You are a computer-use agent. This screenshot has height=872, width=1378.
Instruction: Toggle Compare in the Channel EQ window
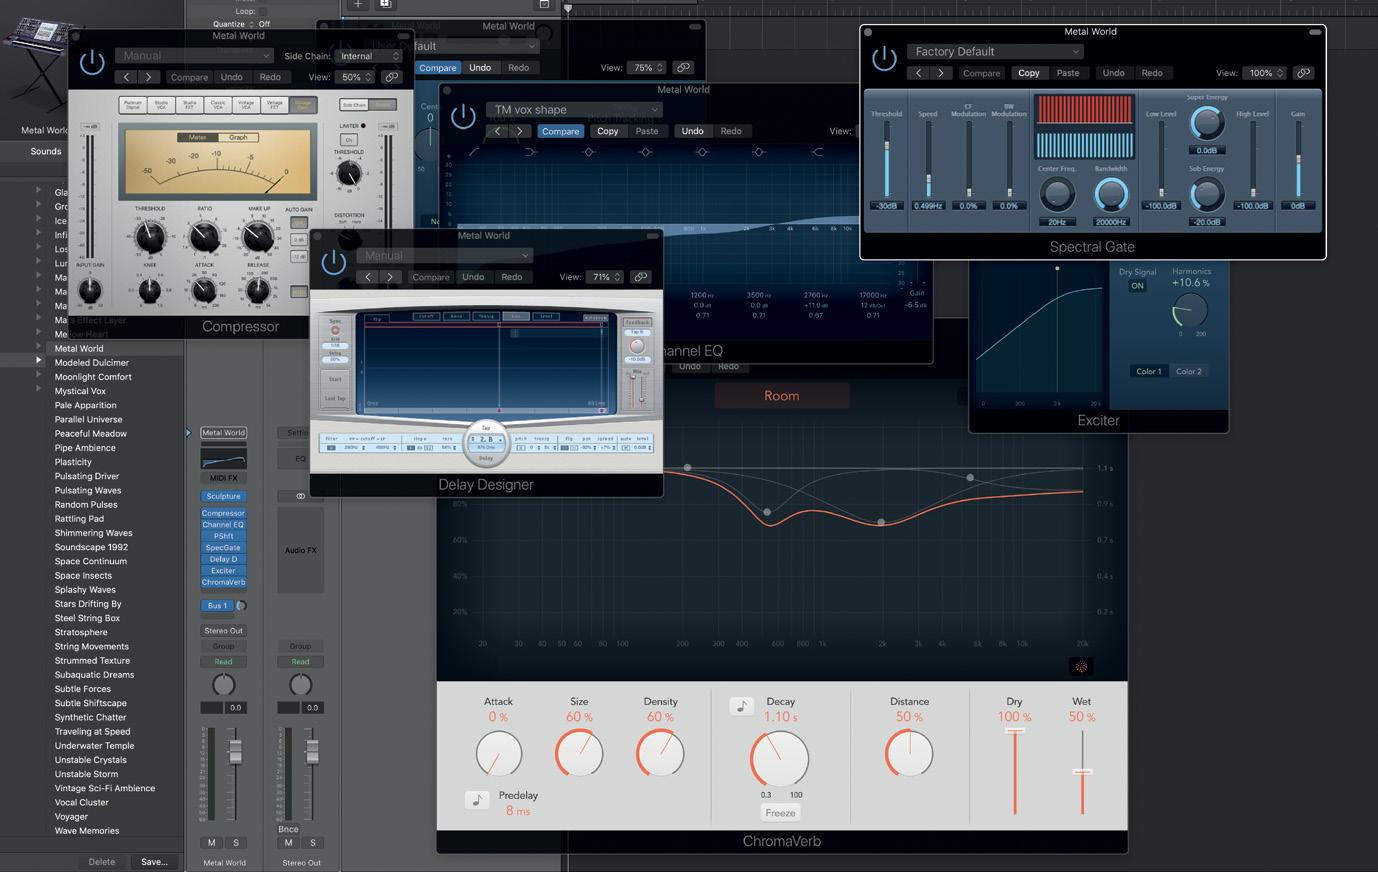(561, 131)
